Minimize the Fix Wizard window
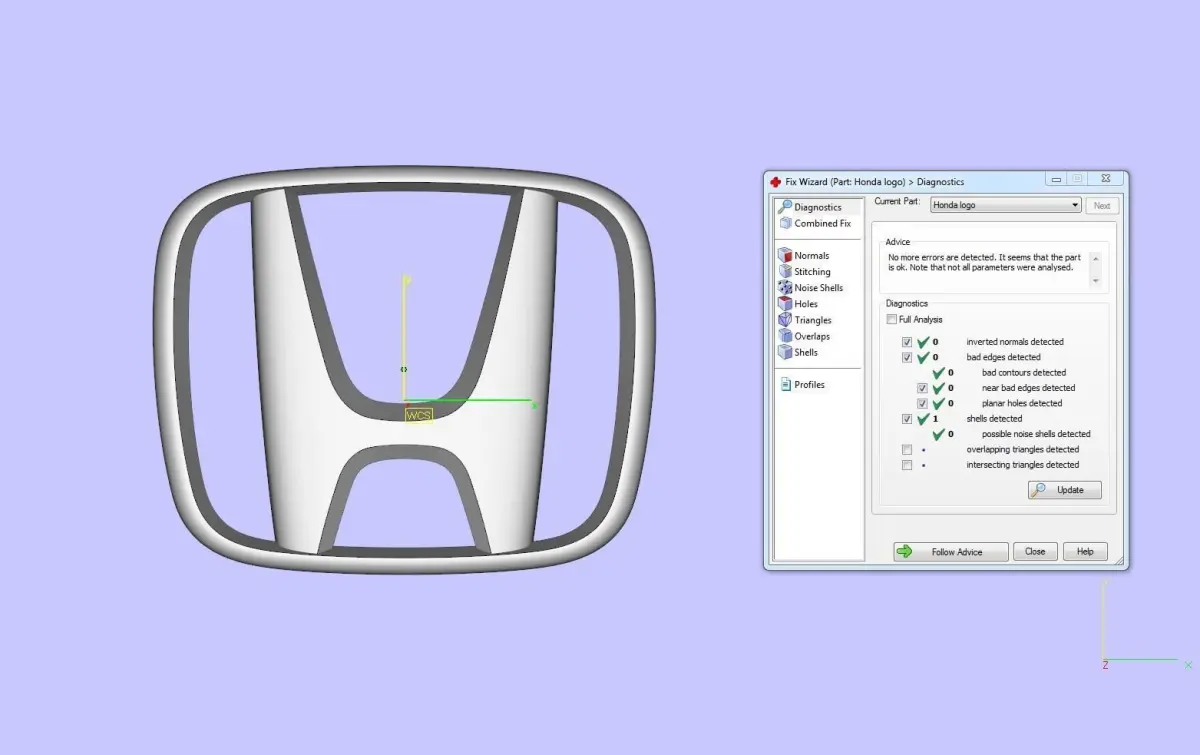Screen dimensions: 1200x755 point(1056,180)
